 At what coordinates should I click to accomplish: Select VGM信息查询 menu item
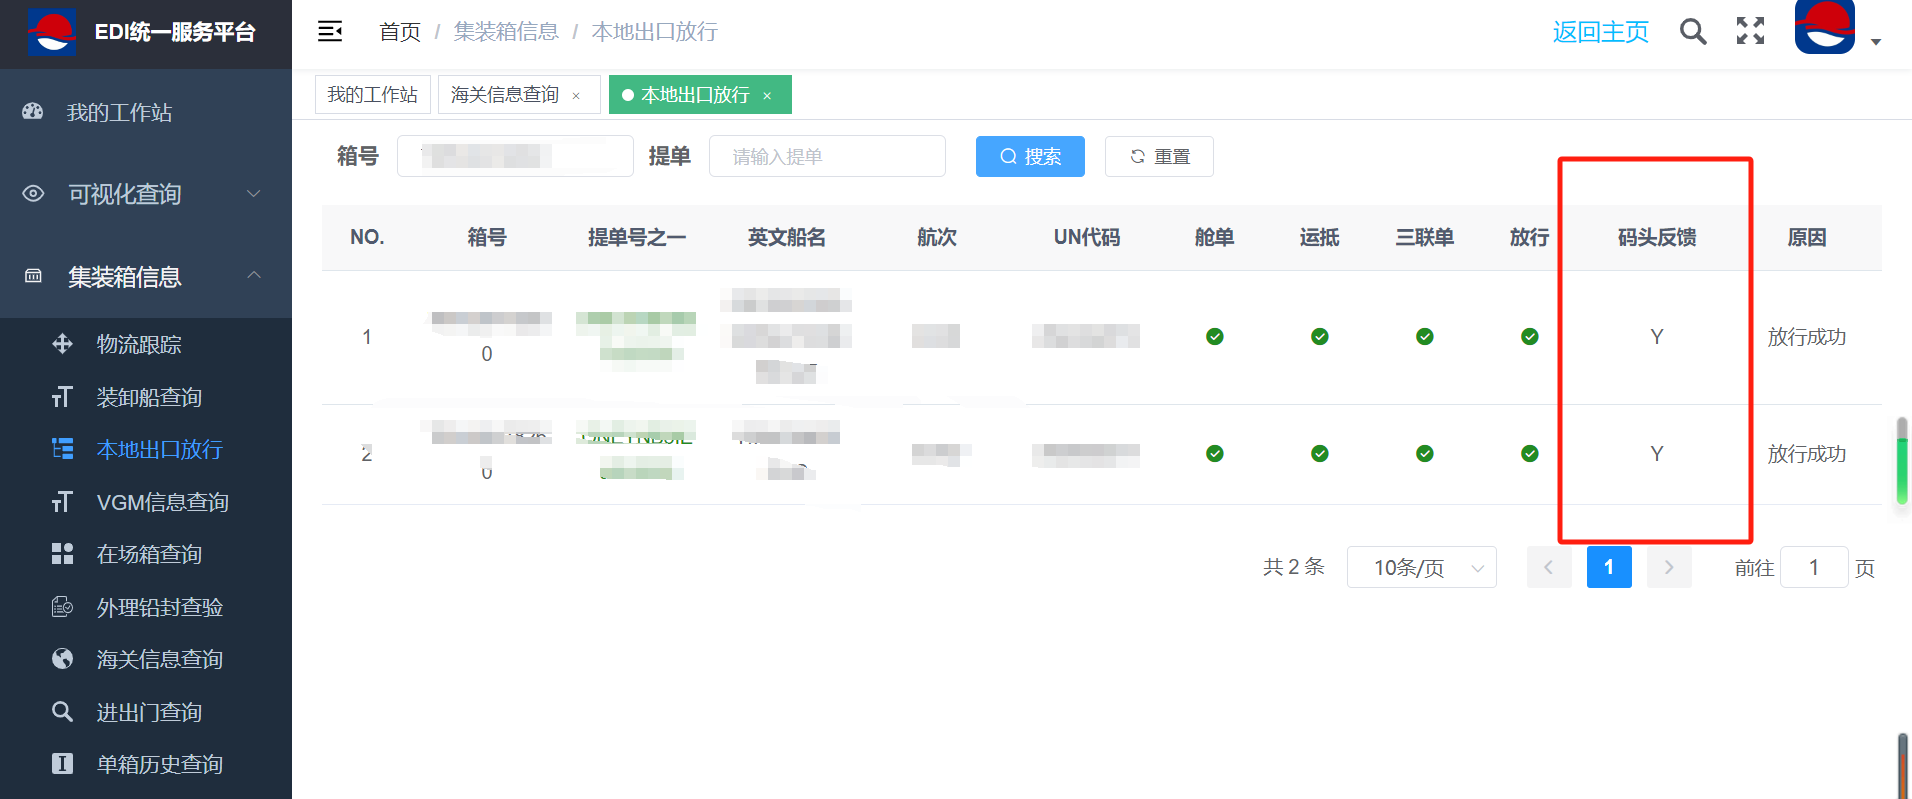[162, 503]
